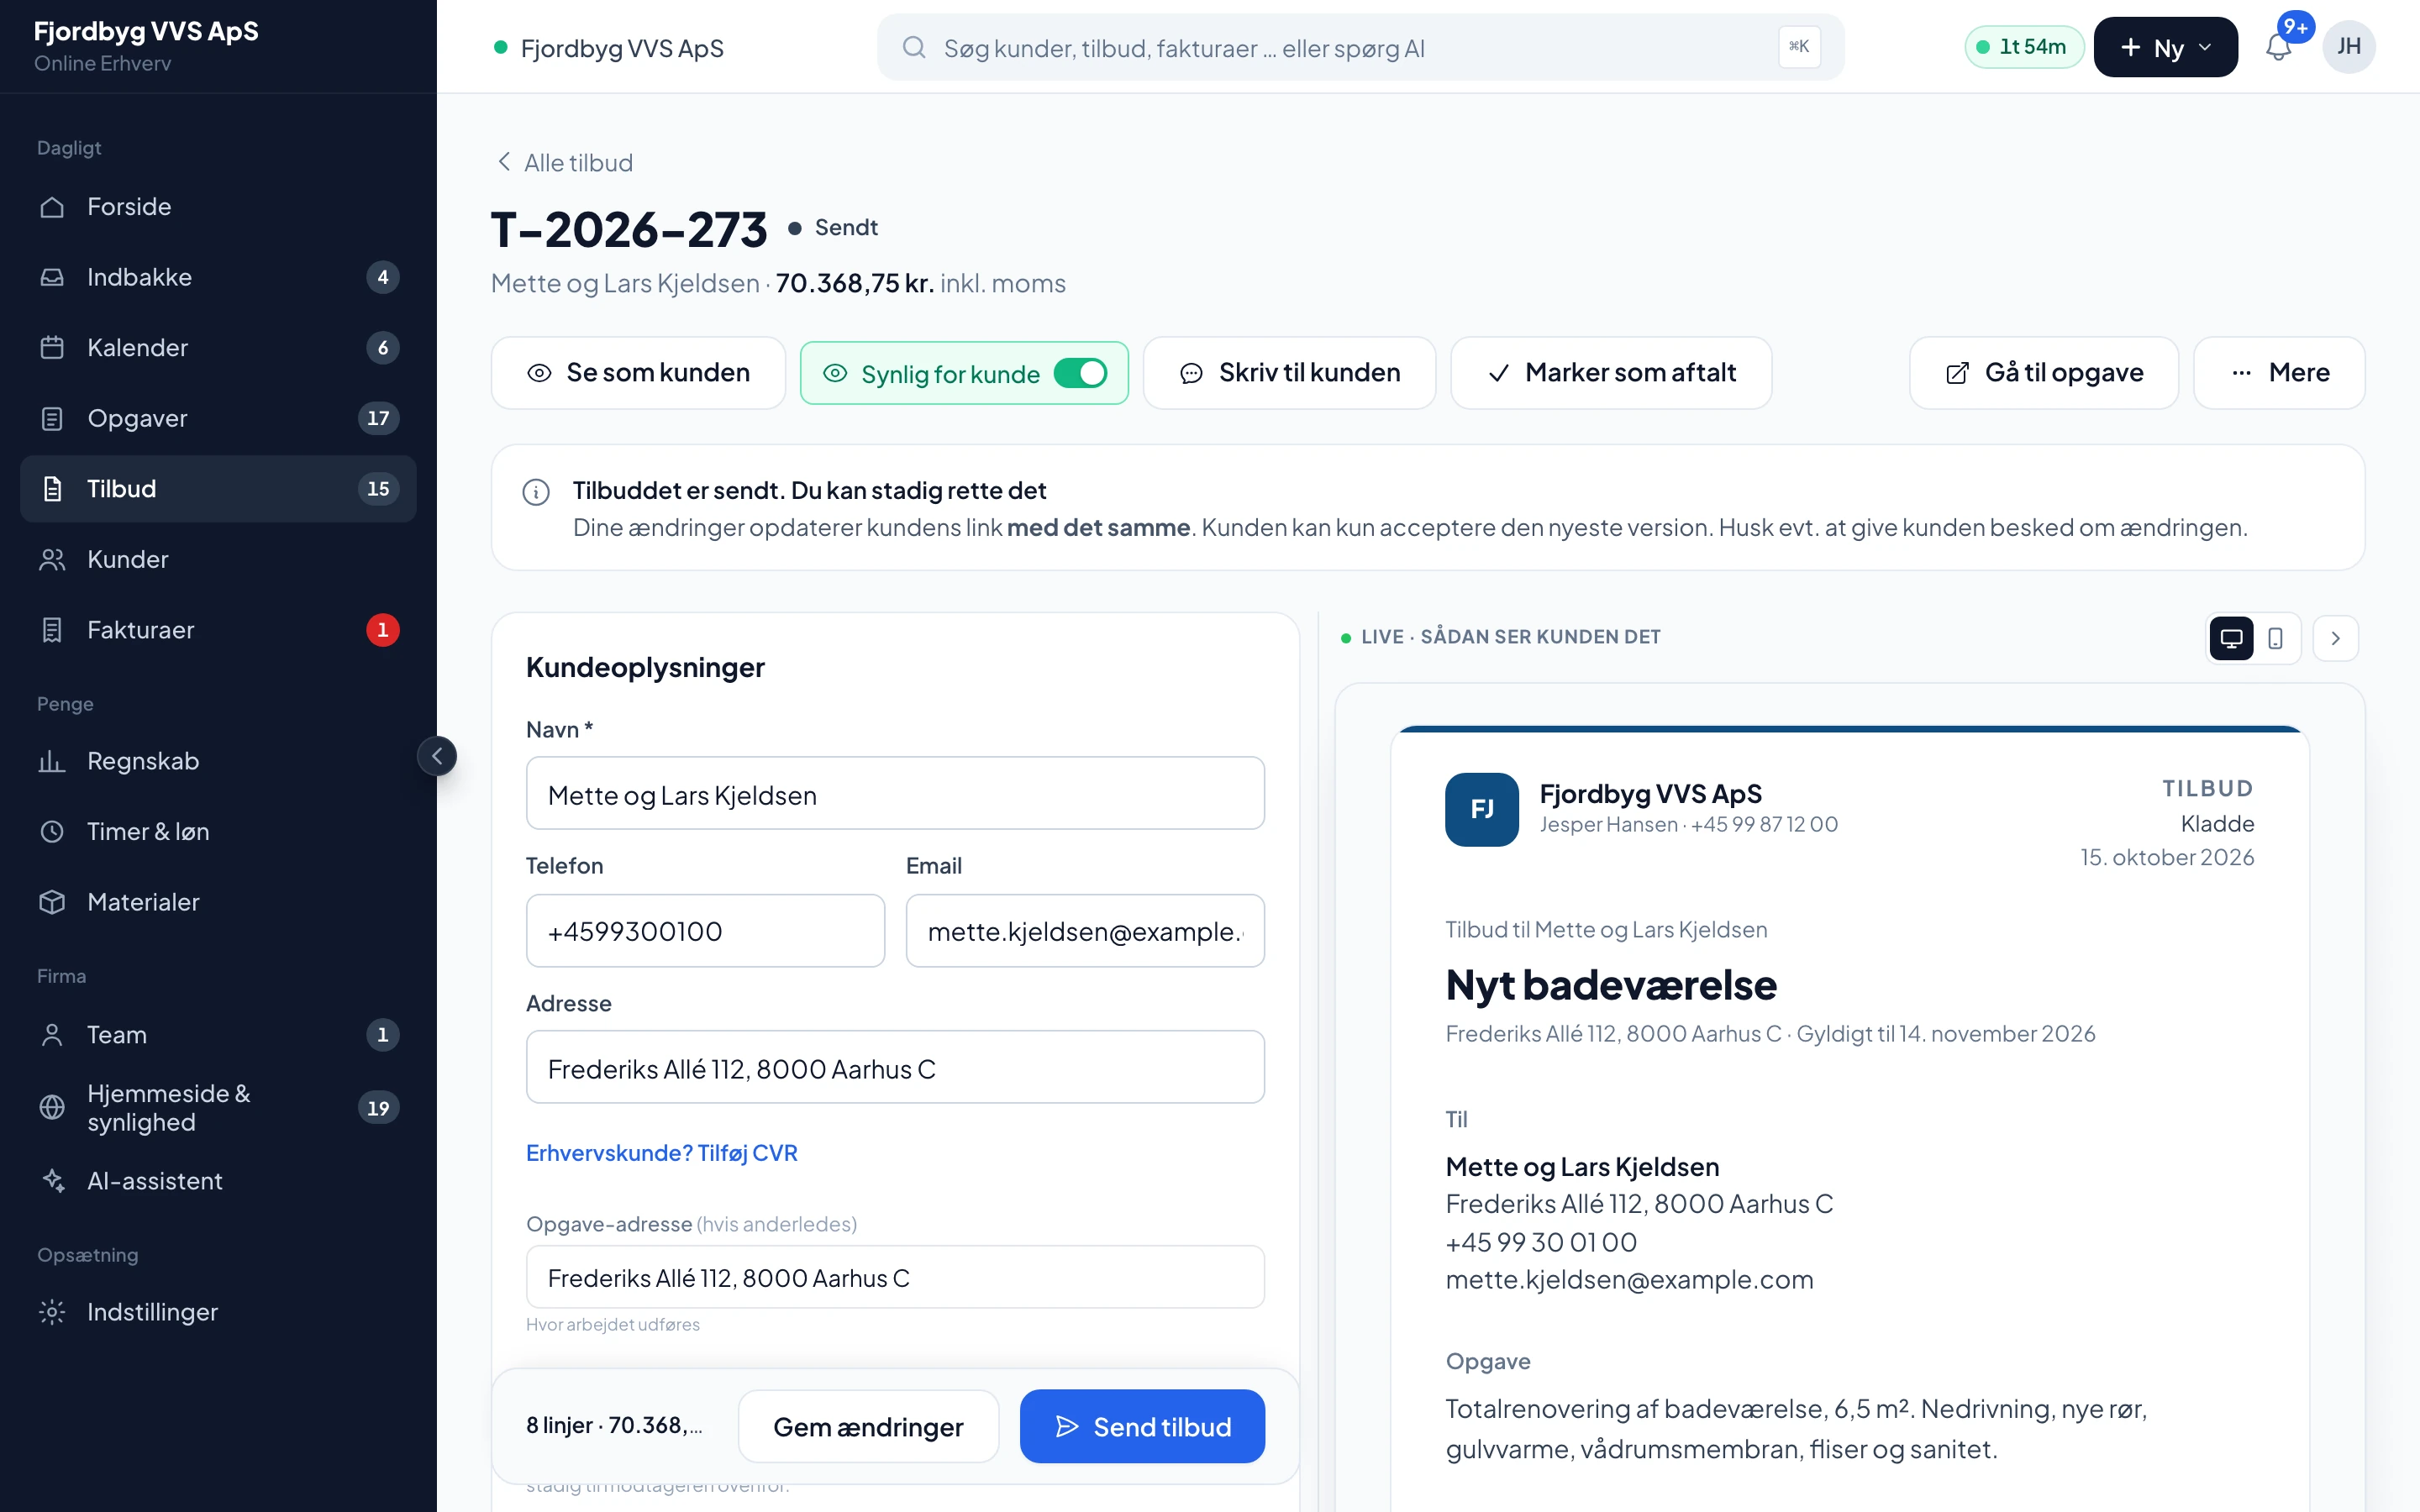The height and width of the screenshot is (1512, 2420).
Task: Click the Adresse input field
Action: [895, 1068]
